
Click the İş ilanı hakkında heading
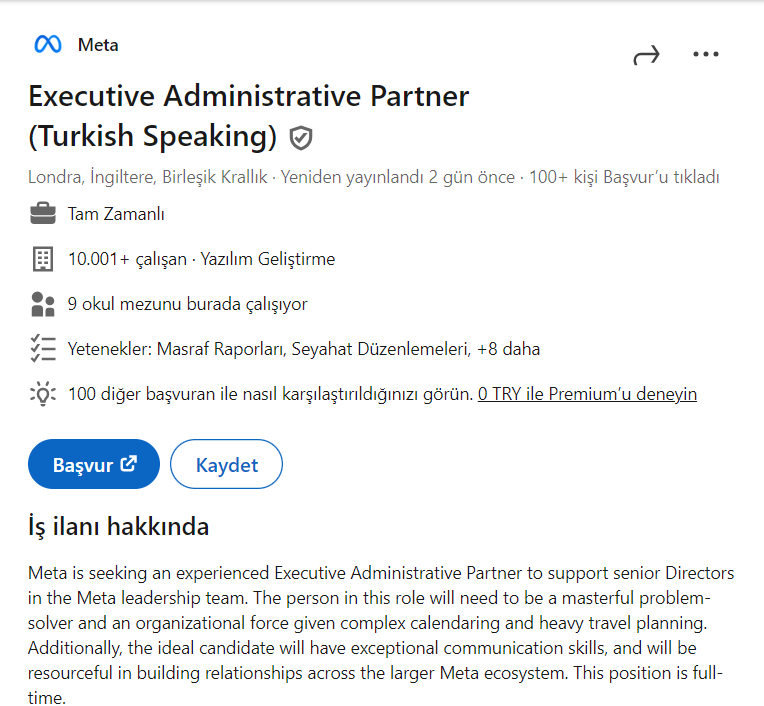tap(119, 526)
